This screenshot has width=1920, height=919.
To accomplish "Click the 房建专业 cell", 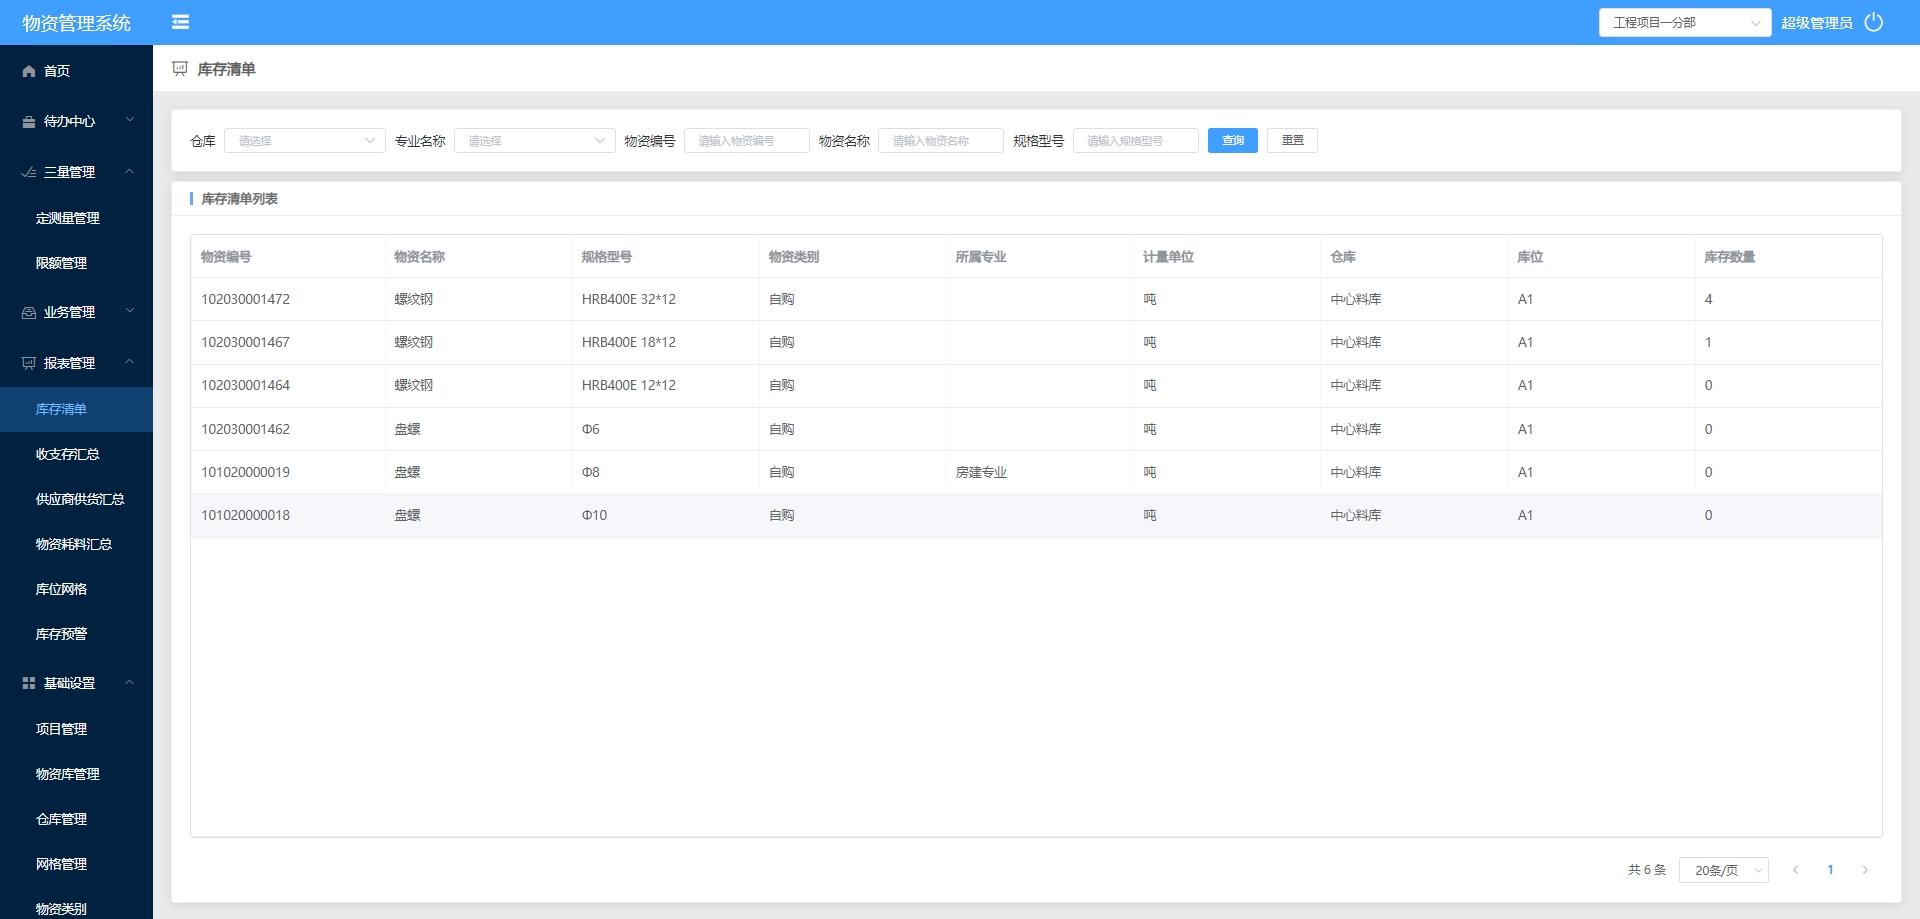I will coord(981,472).
